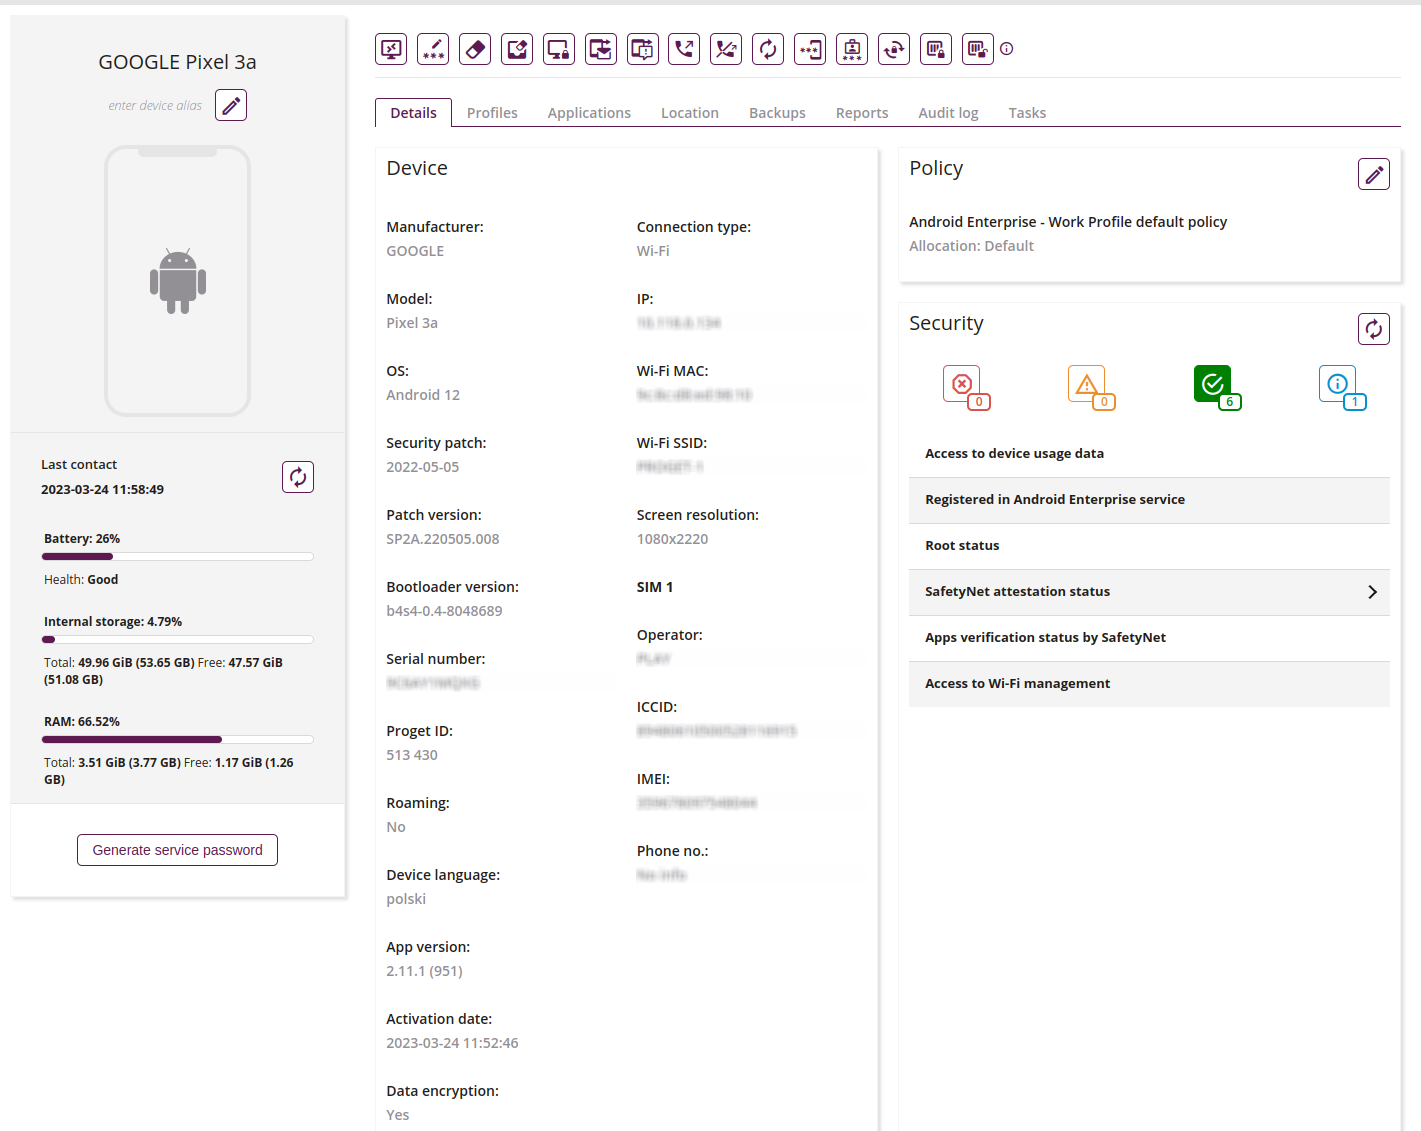Screen dimensions: 1421x1131
Task: Click the Internal storage usage bar
Action: coord(178,639)
